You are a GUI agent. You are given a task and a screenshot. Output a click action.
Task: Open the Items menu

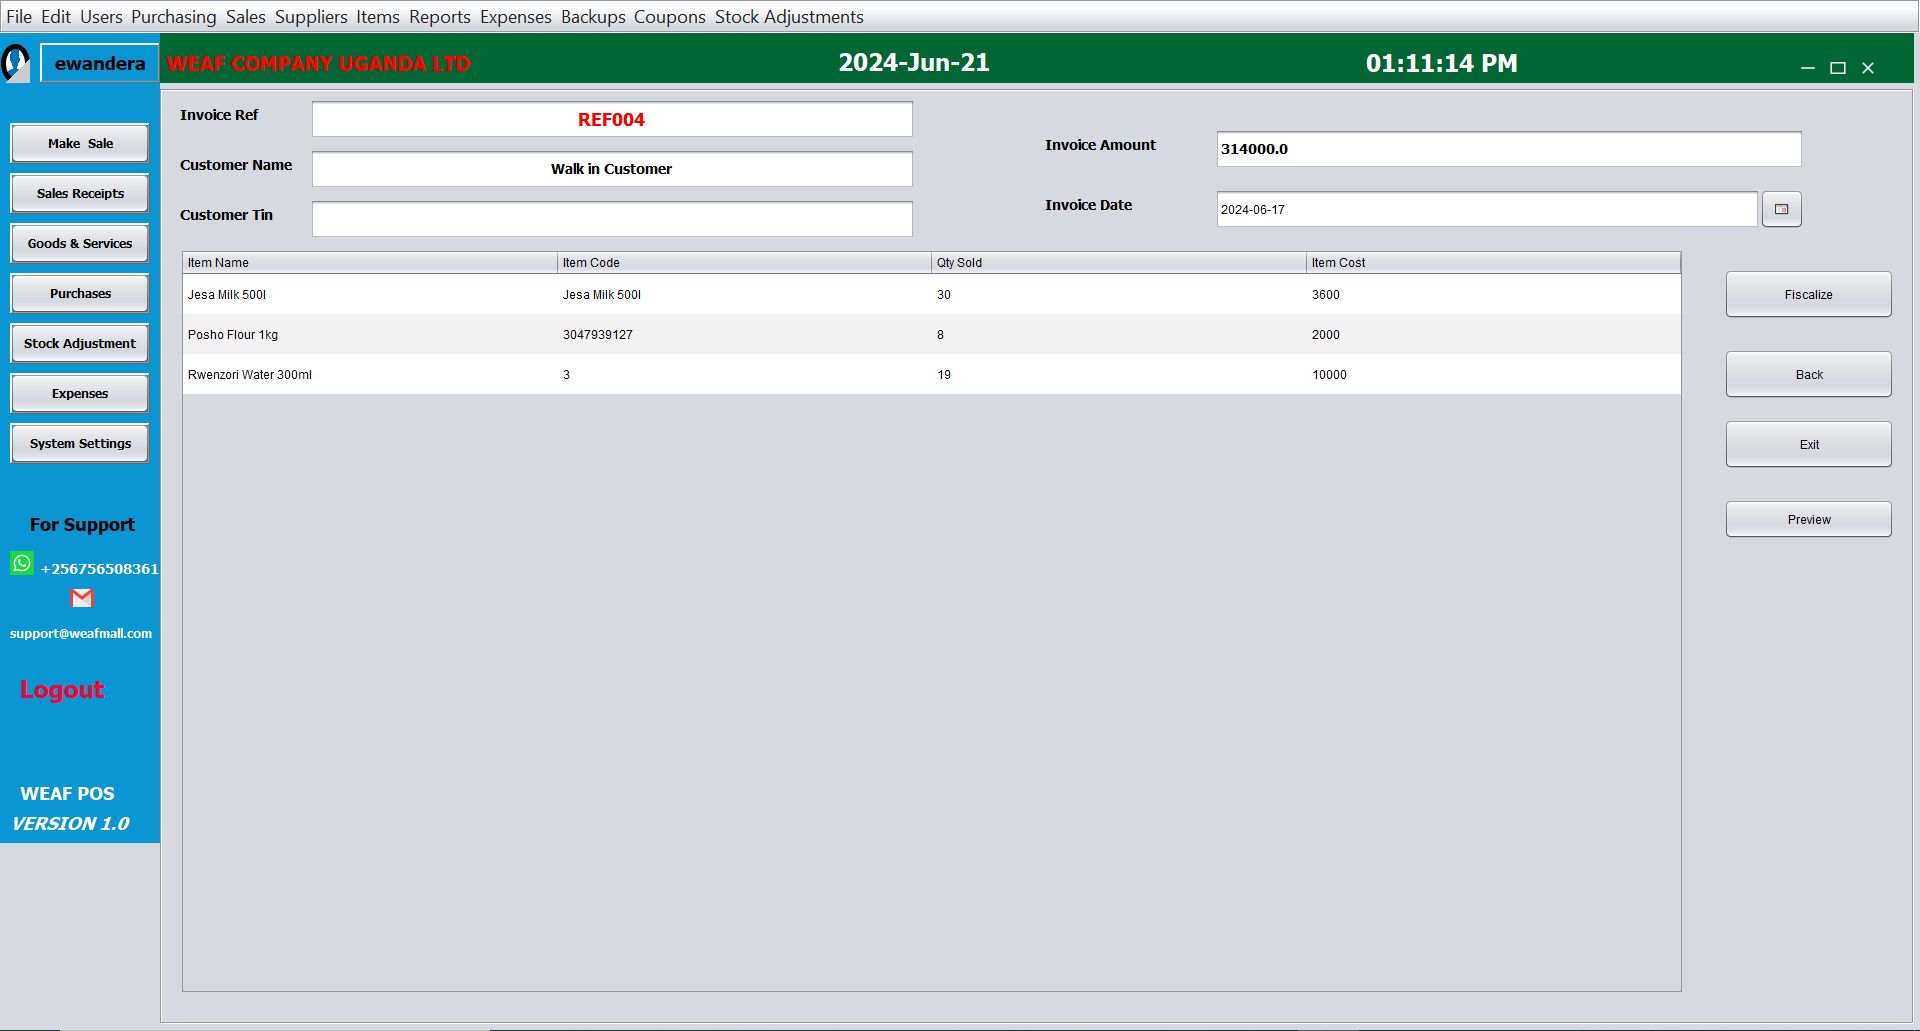(378, 17)
